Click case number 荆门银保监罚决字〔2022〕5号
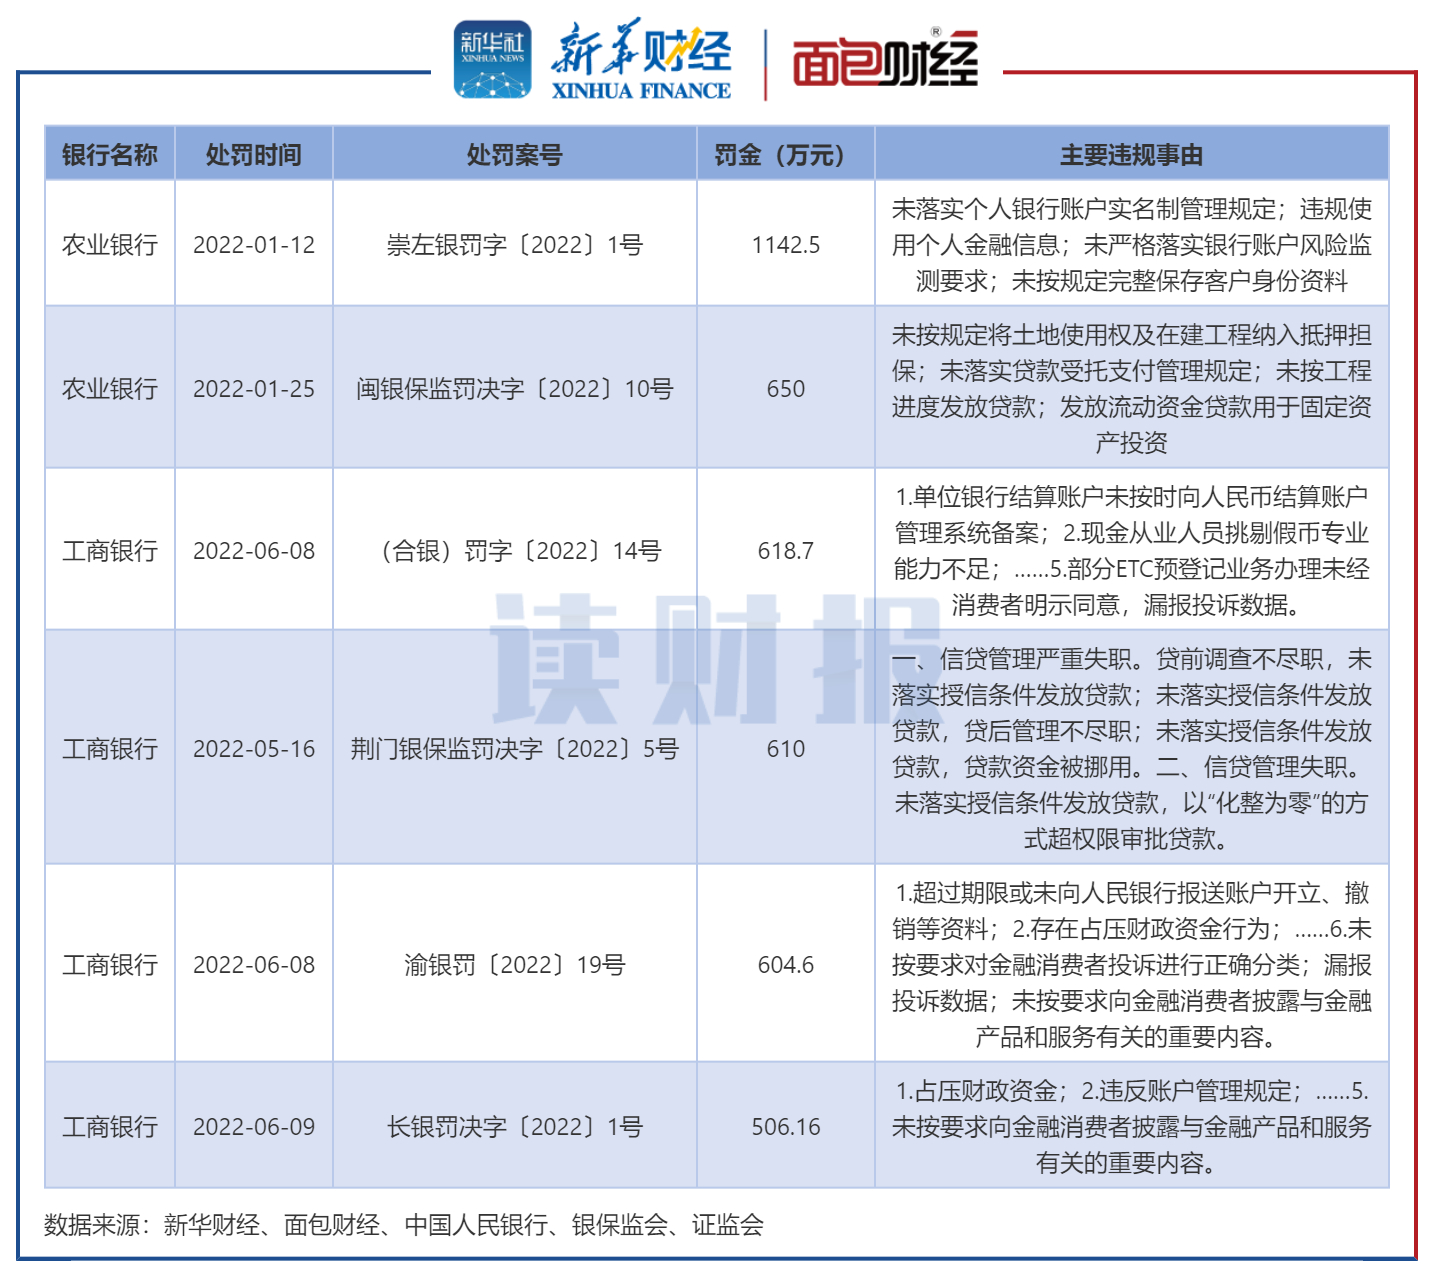 [x=514, y=749]
